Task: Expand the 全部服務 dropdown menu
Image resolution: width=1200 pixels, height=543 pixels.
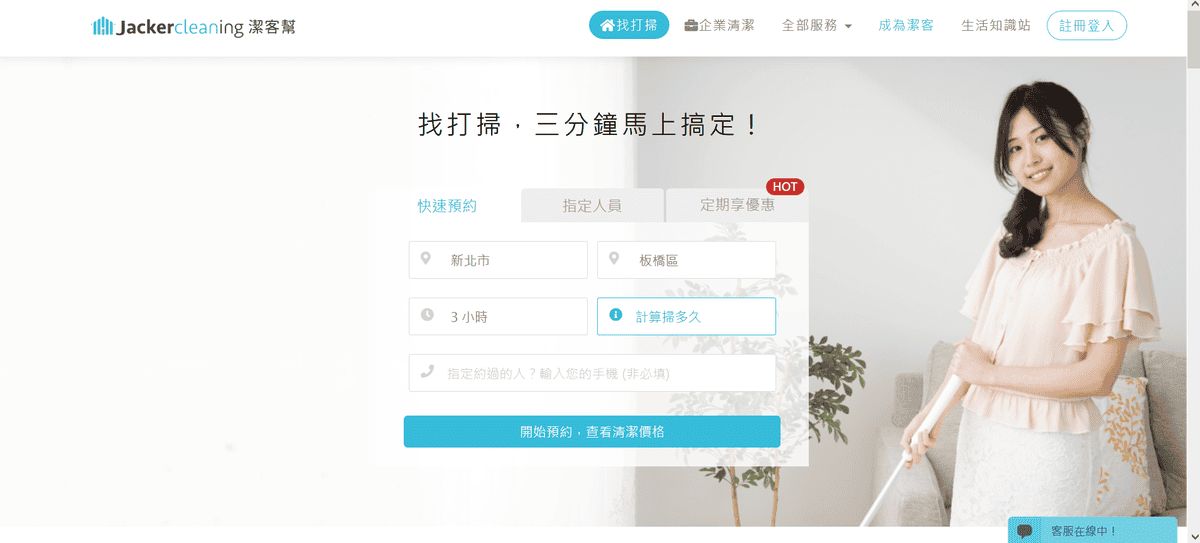Action: (x=816, y=25)
